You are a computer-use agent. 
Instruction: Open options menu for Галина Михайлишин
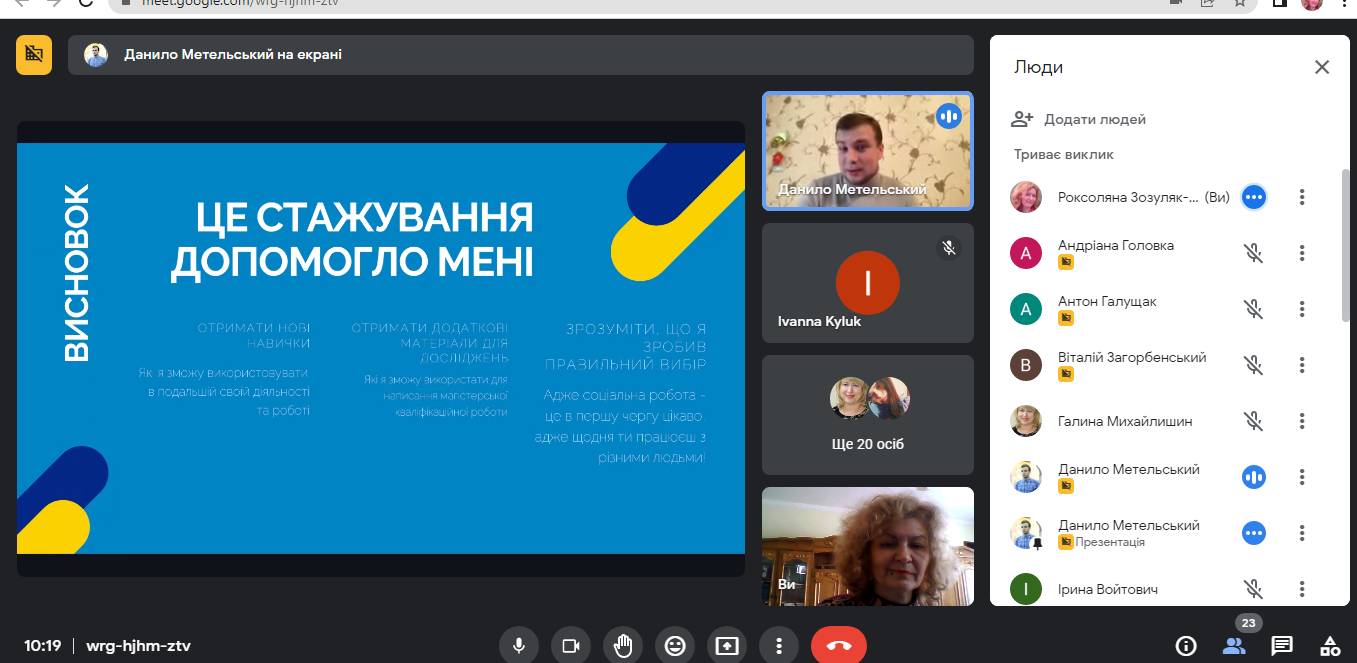1302,422
